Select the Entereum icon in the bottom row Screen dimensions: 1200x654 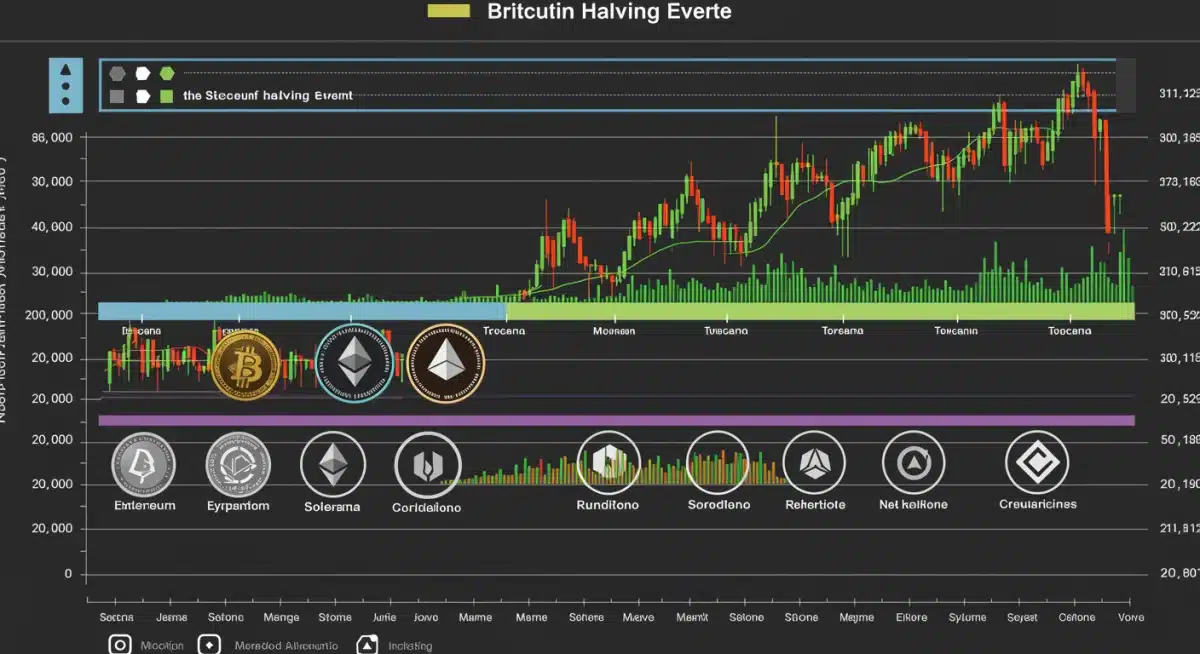click(x=143, y=463)
